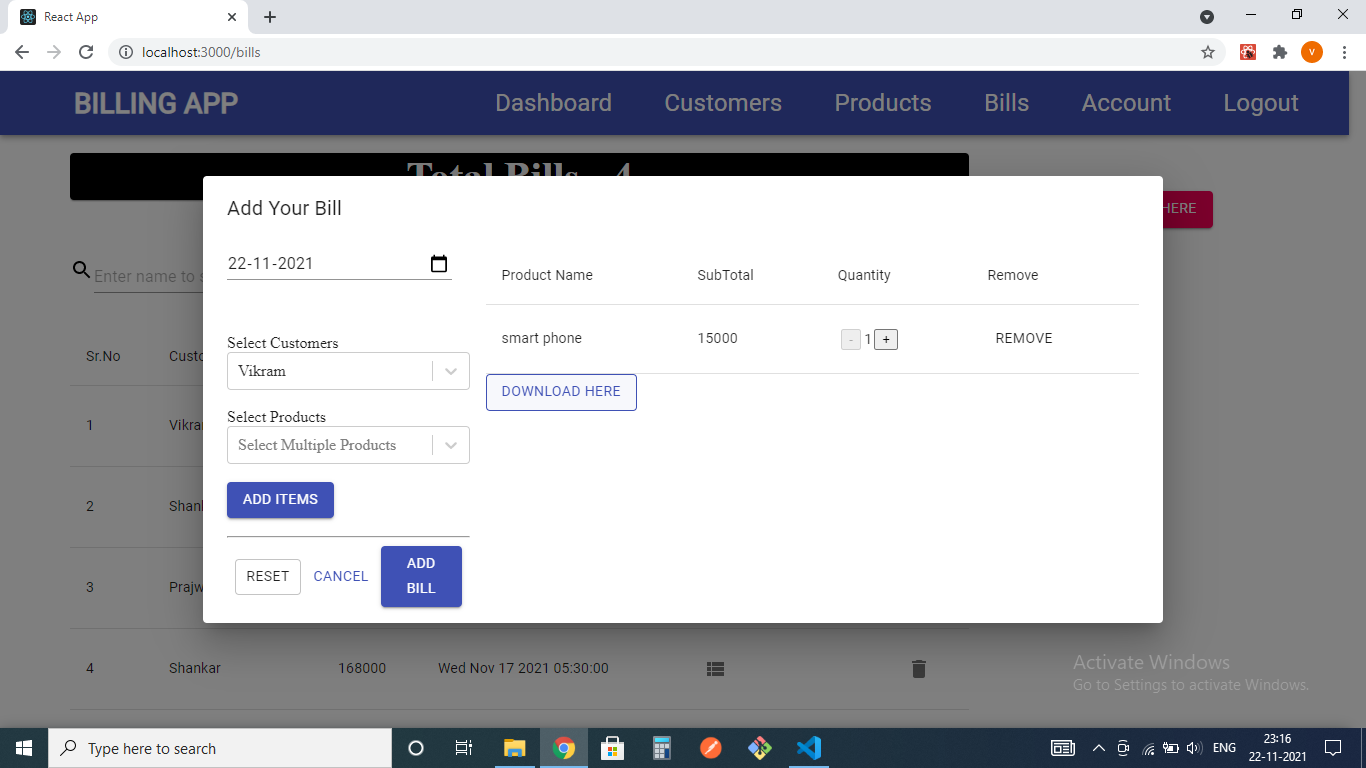Screen dimensions: 1366x768
Task: Click the search magnifier icon for bills
Action: pyautogui.click(x=81, y=269)
